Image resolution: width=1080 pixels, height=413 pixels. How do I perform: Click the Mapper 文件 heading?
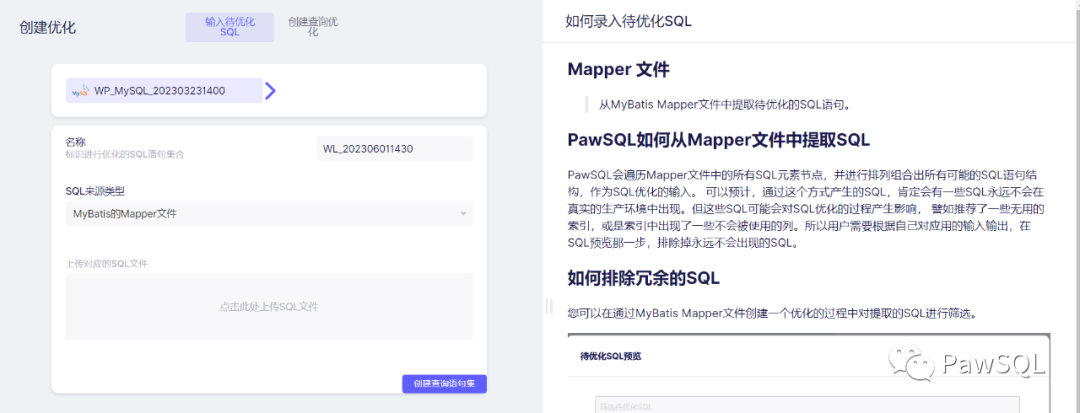coord(618,70)
